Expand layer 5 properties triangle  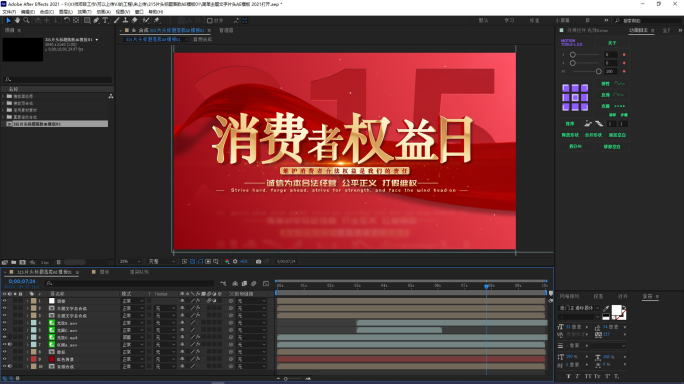(x=27, y=330)
